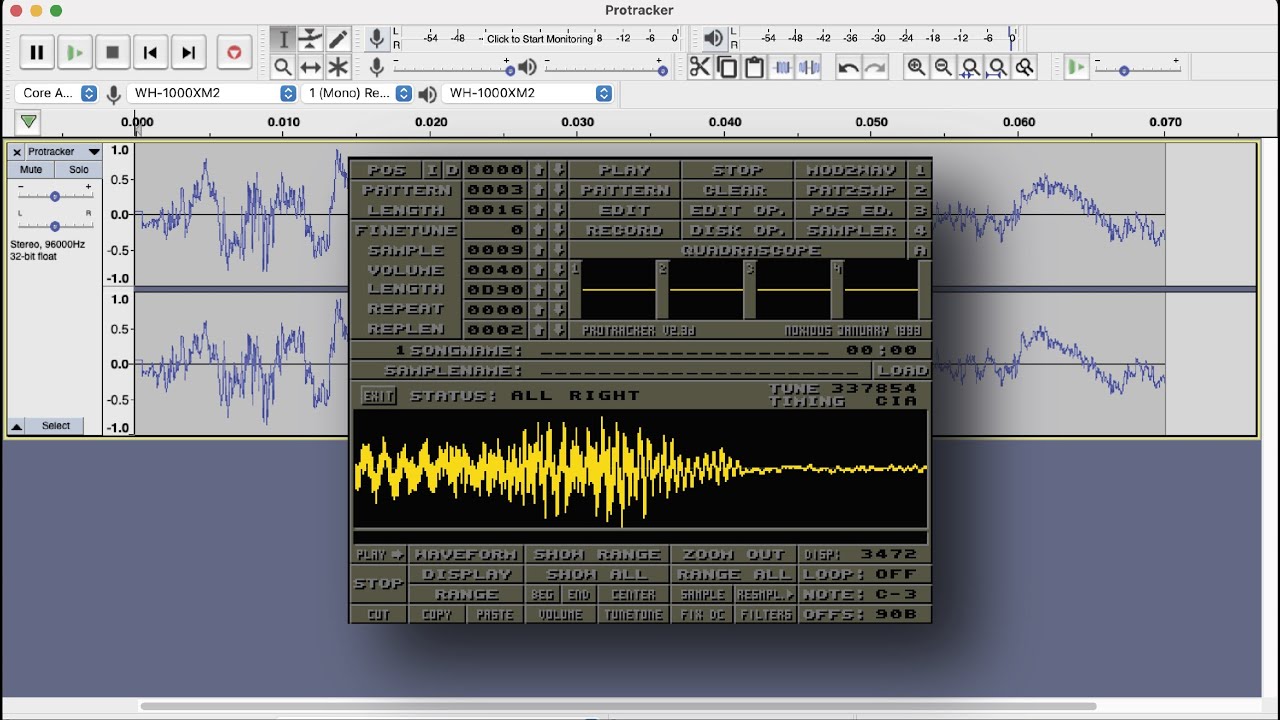The image size is (1280, 720).
Task: Click the track Select button
Action: click(56, 426)
